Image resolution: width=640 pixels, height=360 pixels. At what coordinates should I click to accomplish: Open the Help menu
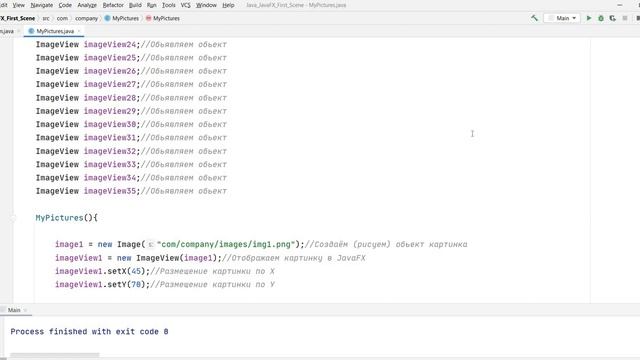[228, 5]
